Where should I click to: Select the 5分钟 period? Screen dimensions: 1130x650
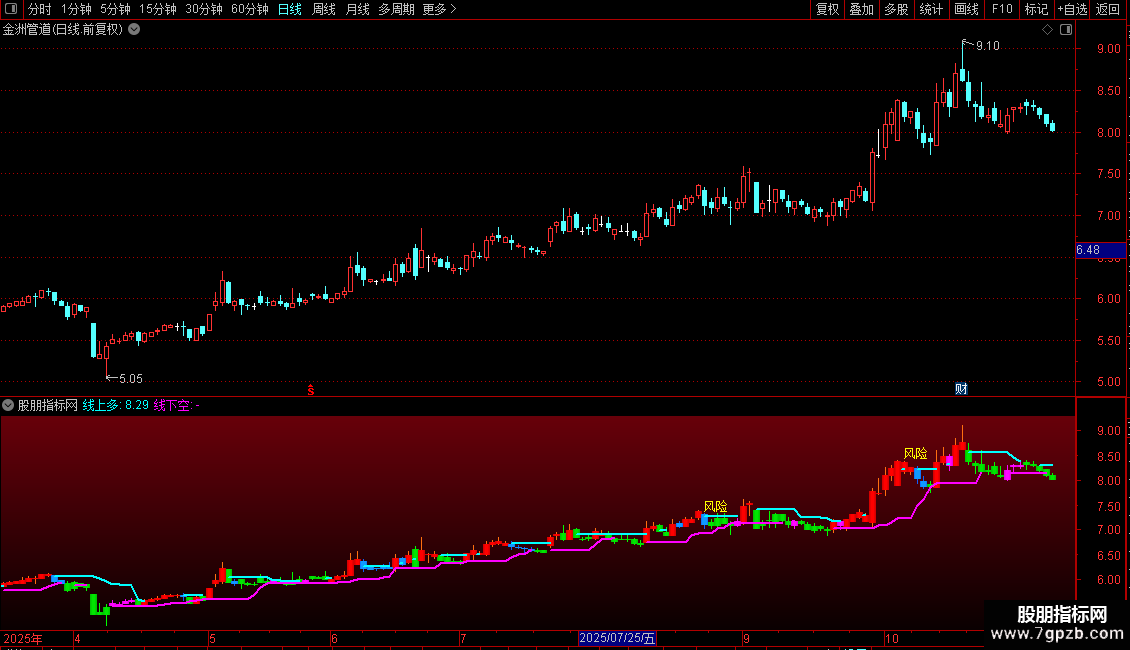point(115,9)
